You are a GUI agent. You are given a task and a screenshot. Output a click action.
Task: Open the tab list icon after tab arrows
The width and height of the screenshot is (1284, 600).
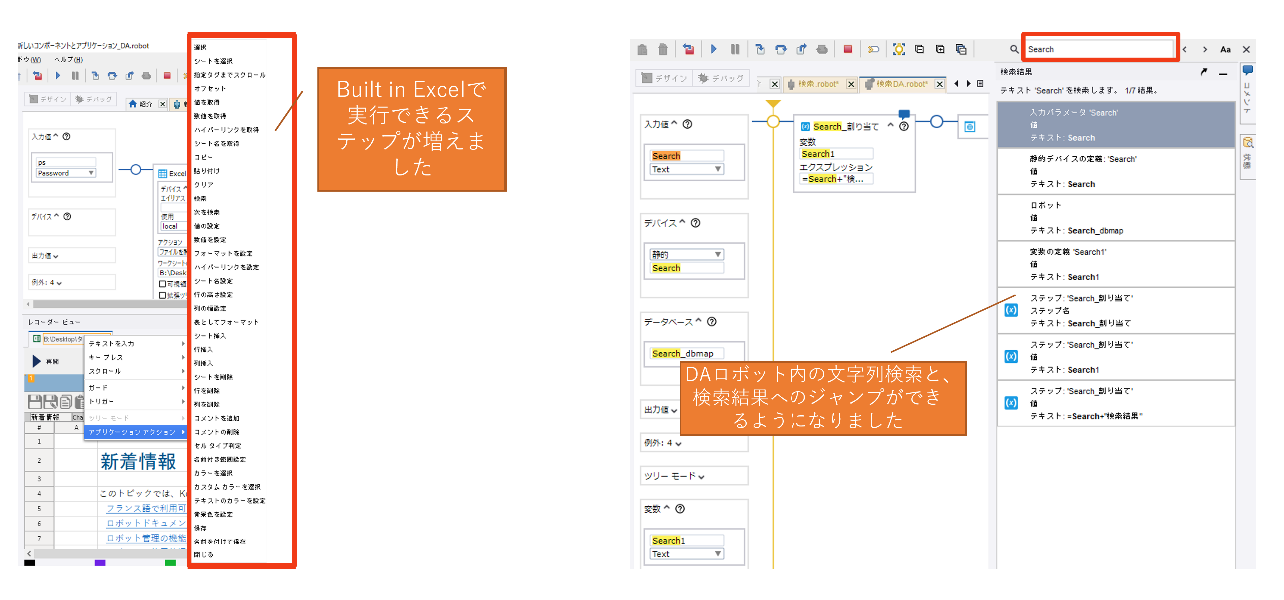979,83
